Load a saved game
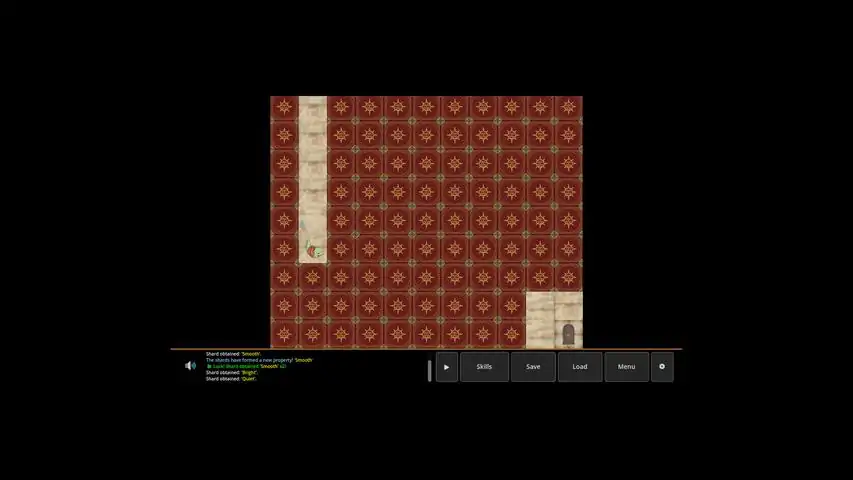Screen dimensions: 853x480 pos(580,367)
